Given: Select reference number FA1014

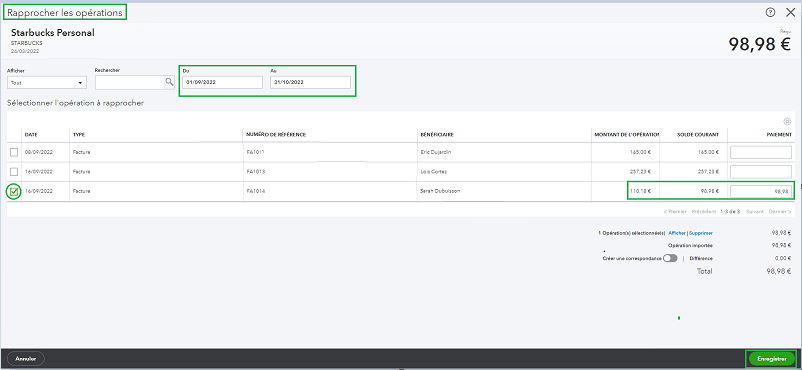Looking at the screenshot, I should click(255, 191).
